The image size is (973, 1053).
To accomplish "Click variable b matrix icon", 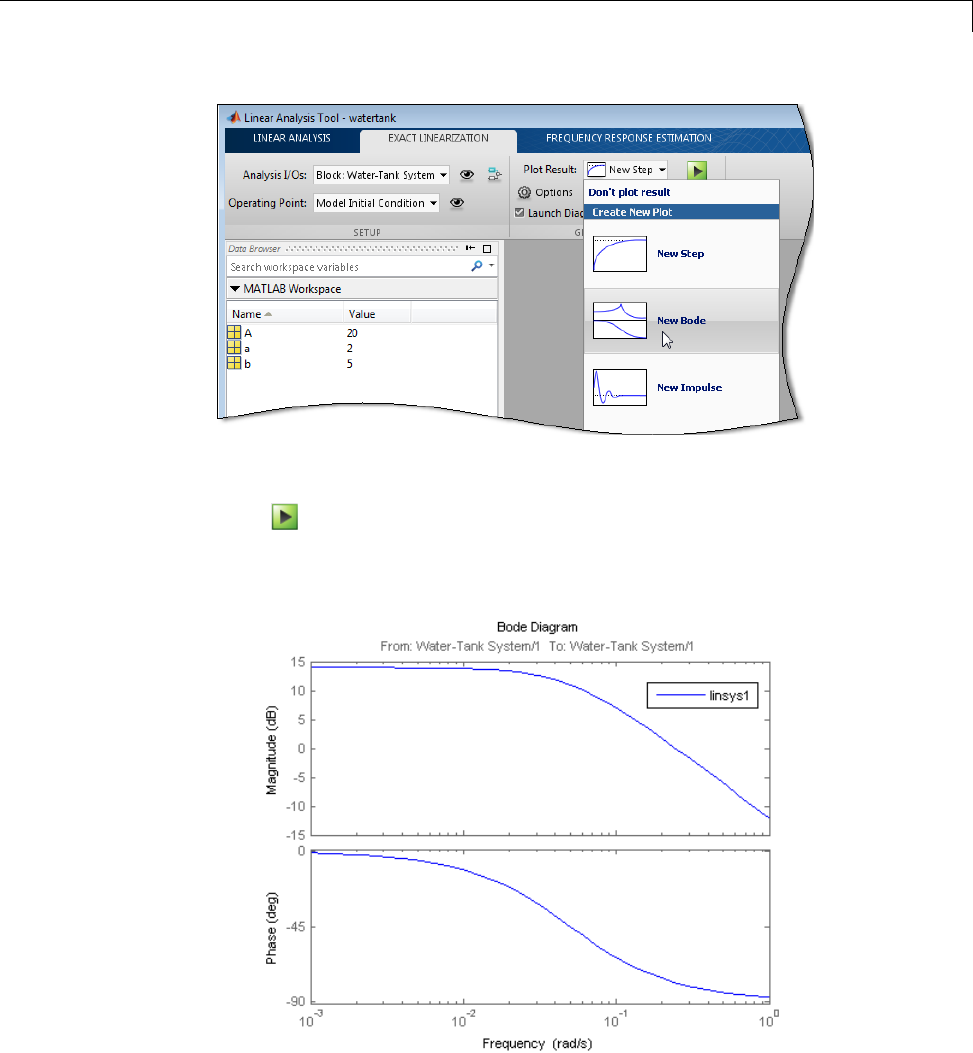I will click(234, 363).
